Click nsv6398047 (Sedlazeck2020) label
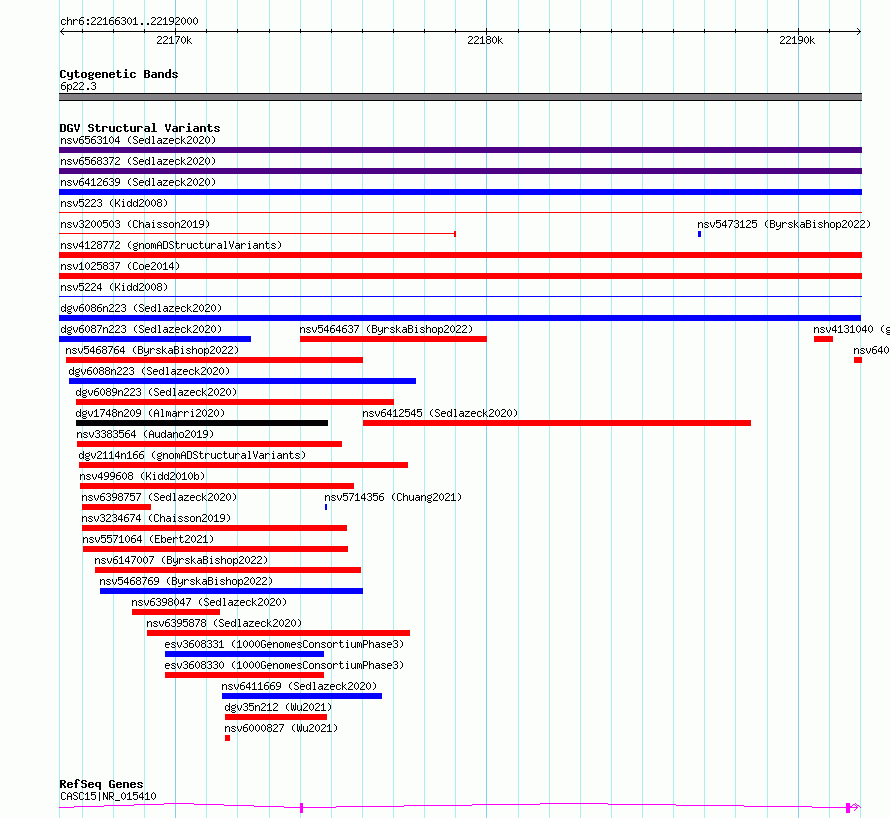Screen dimensions: 890x818 click(209, 602)
